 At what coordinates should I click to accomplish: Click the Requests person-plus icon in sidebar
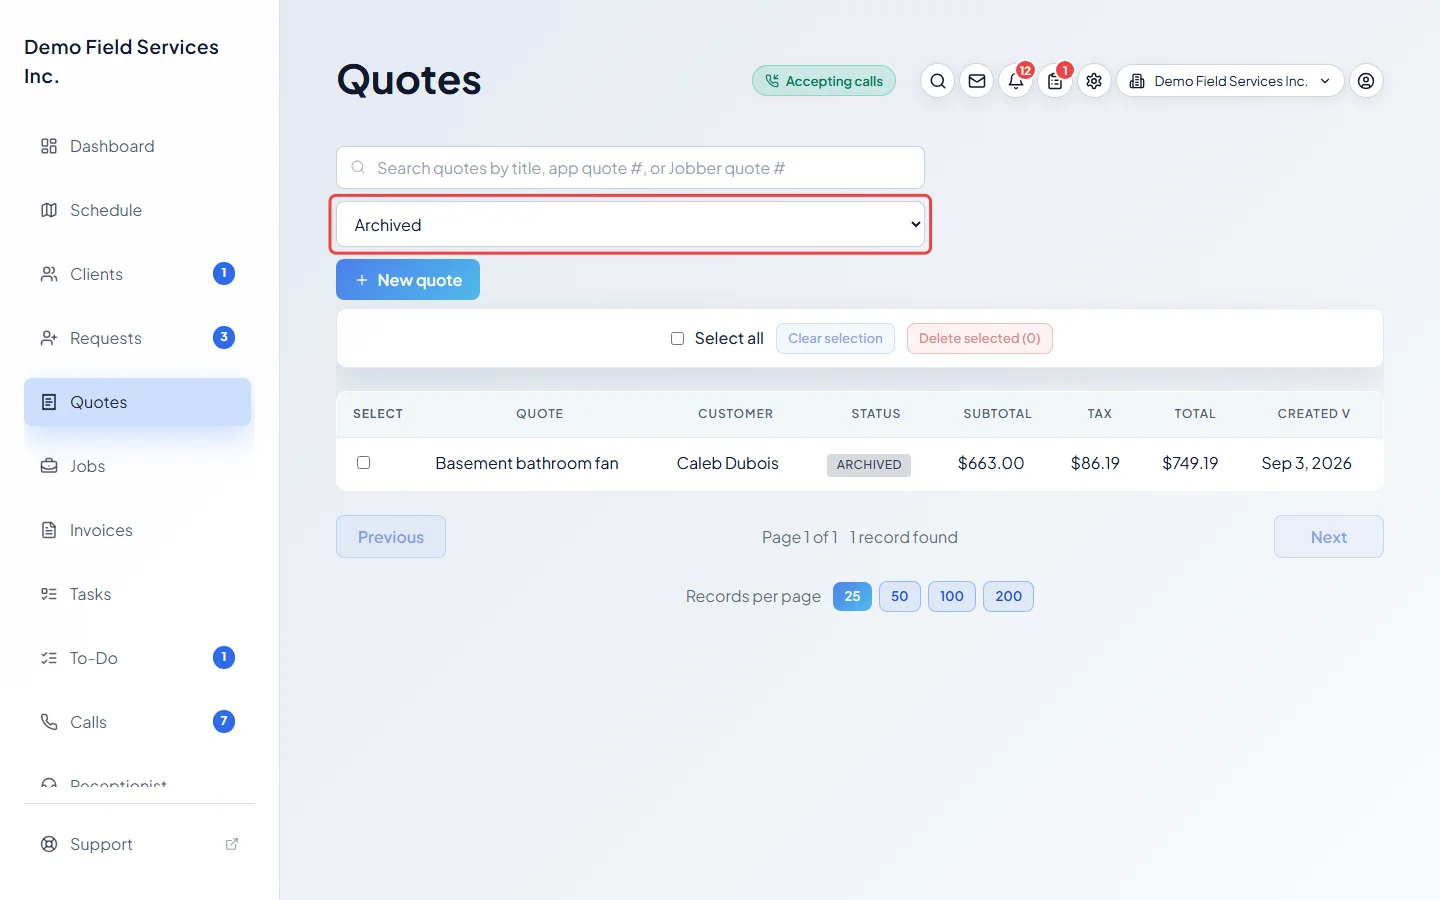49,338
